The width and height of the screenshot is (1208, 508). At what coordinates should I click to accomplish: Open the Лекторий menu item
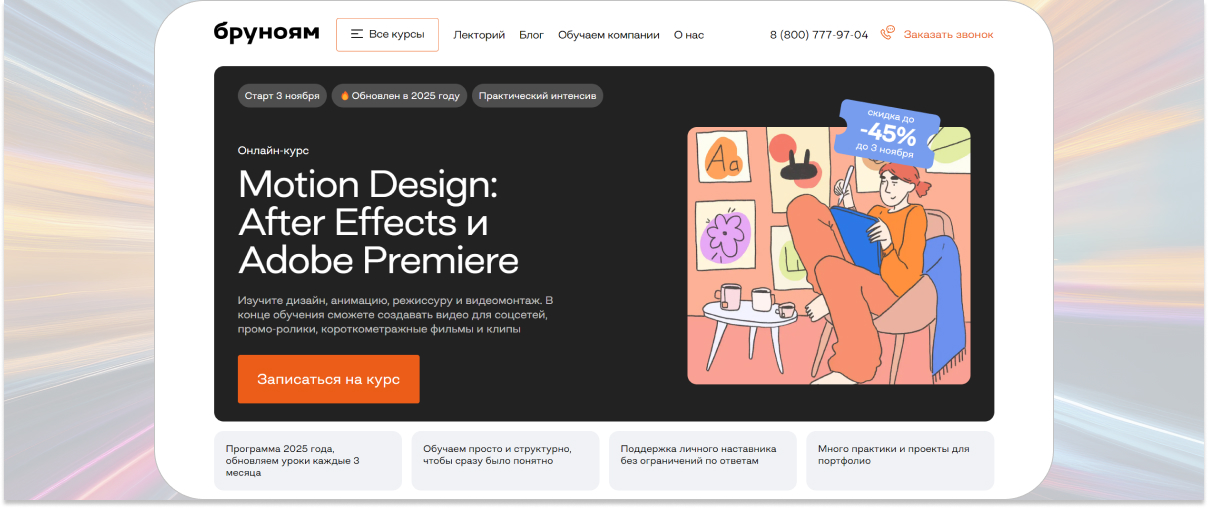(479, 35)
